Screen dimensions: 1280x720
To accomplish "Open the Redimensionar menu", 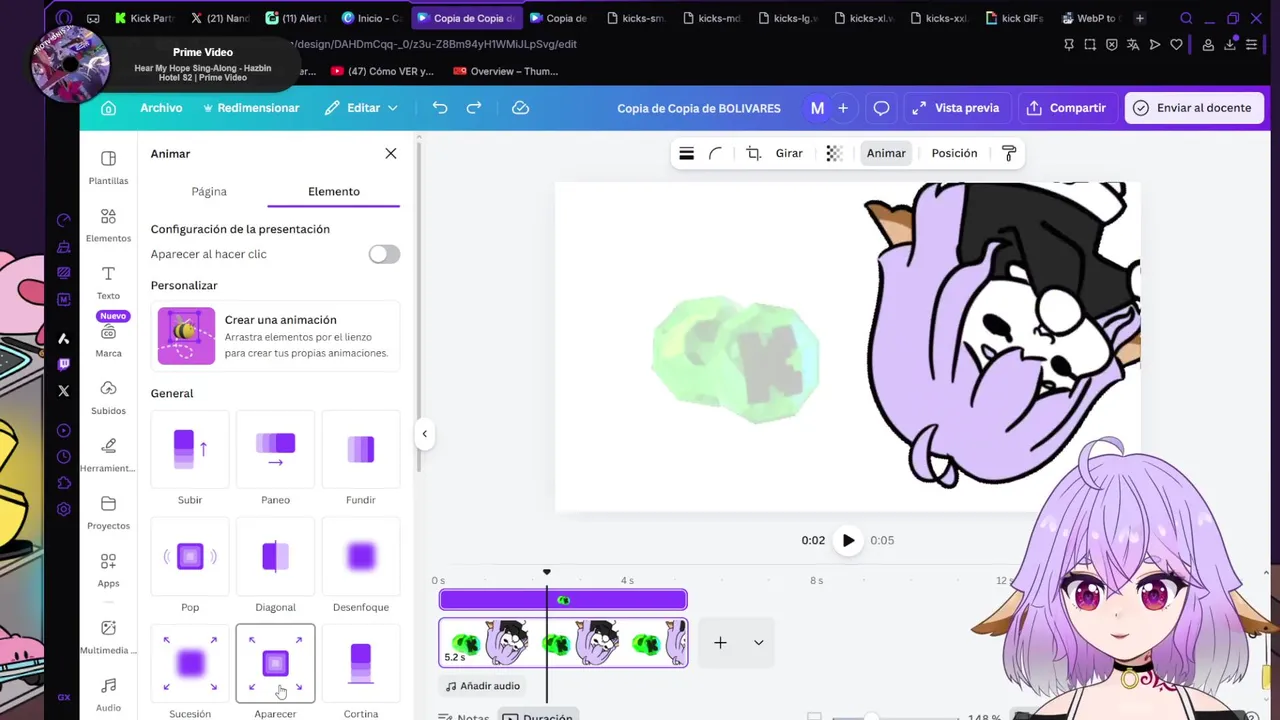I will click(x=250, y=108).
